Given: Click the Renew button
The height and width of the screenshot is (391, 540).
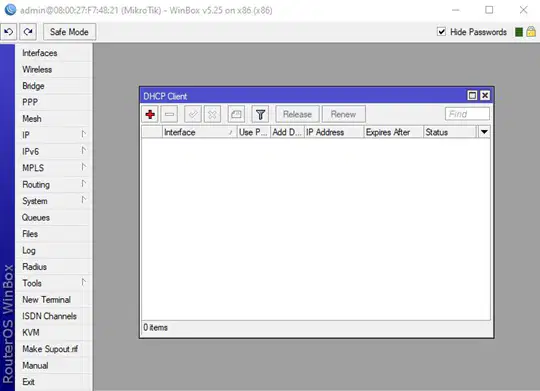Looking at the screenshot, I should tap(343, 114).
